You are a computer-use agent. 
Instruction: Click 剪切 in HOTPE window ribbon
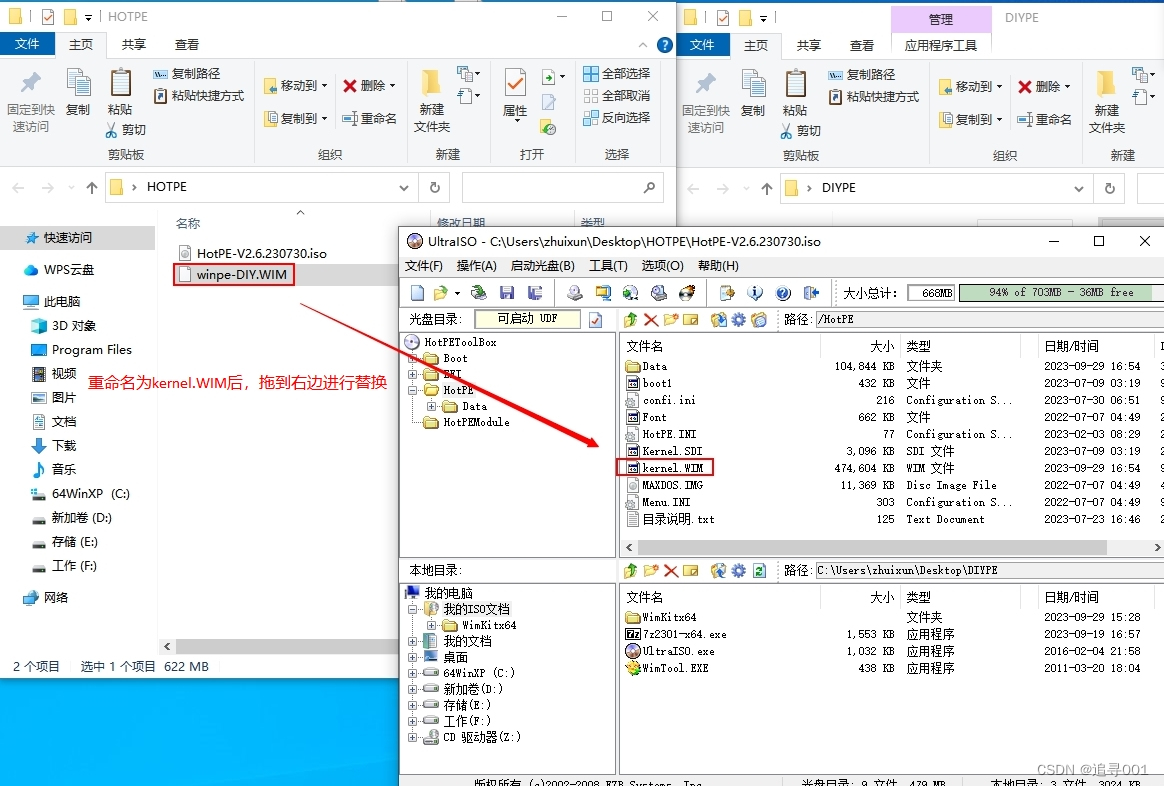(125, 130)
